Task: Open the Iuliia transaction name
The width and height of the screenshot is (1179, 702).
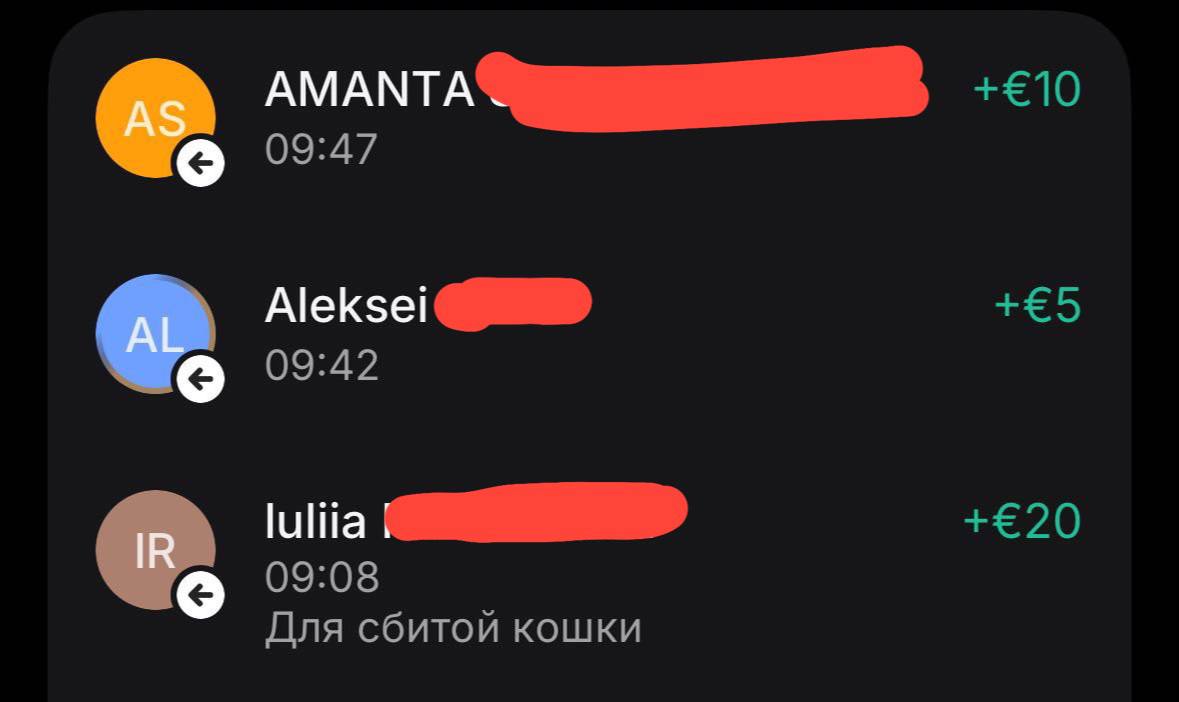Action: coord(316,522)
